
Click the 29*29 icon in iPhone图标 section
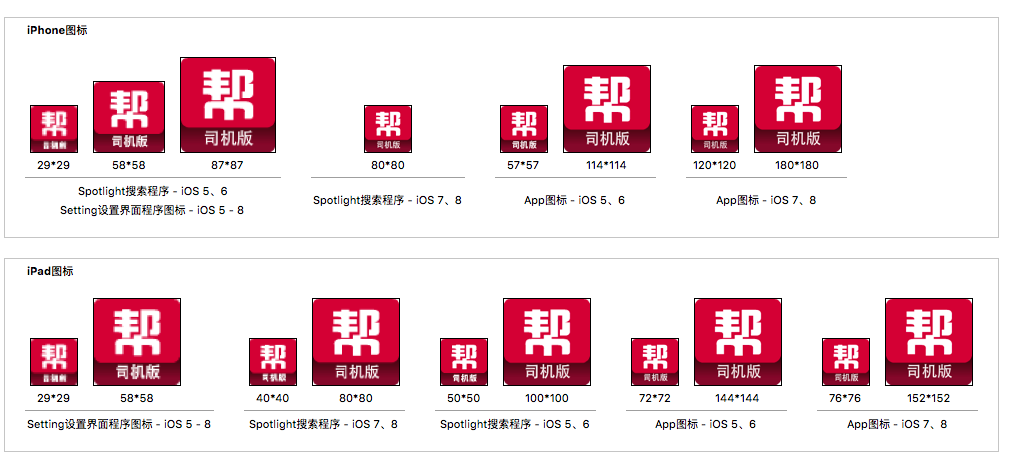(x=54, y=129)
